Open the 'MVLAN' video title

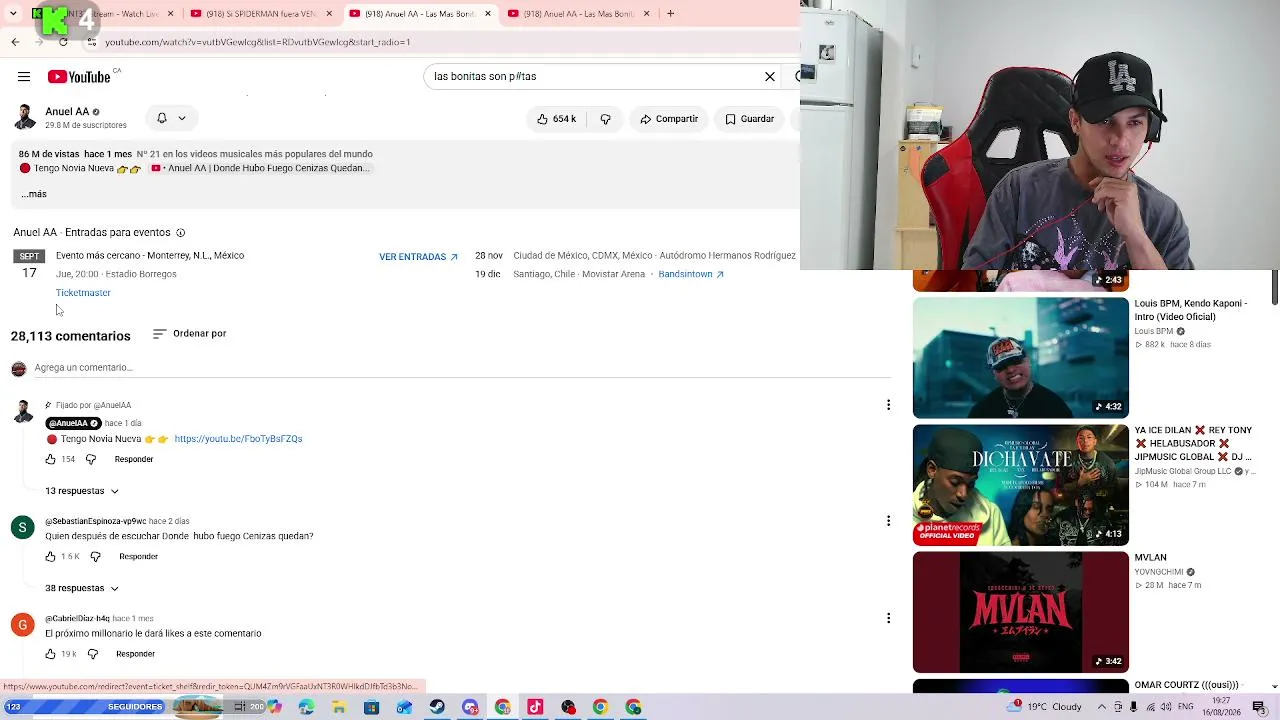click(x=1151, y=558)
